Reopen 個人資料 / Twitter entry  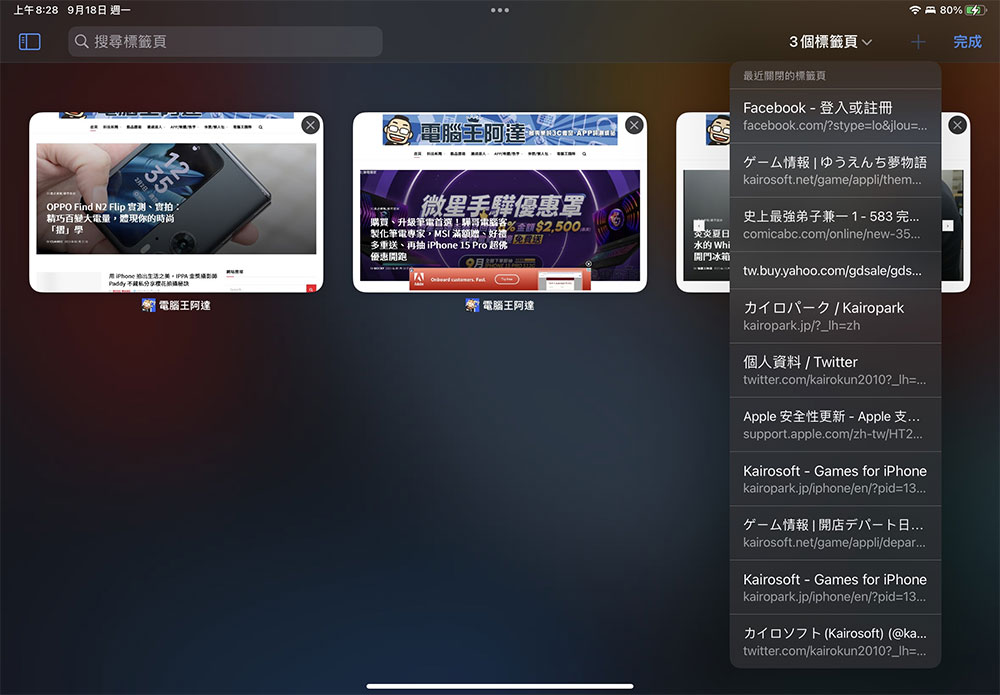coord(835,370)
